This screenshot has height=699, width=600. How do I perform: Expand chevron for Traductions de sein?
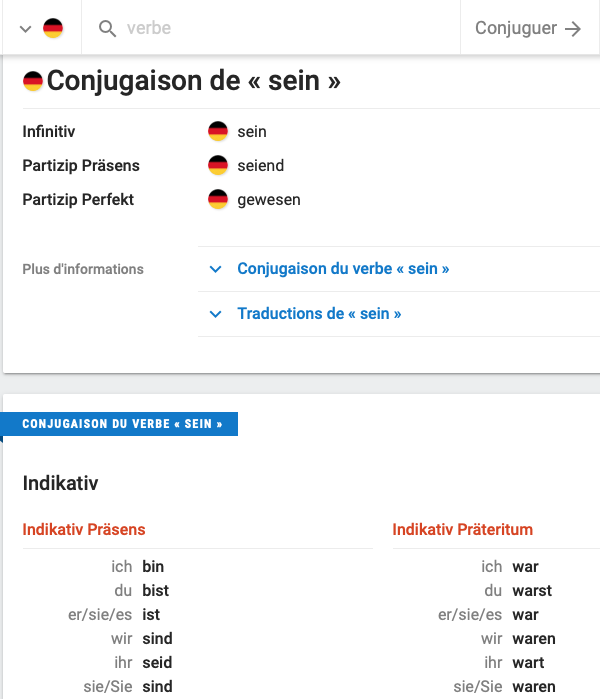(x=215, y=314)
